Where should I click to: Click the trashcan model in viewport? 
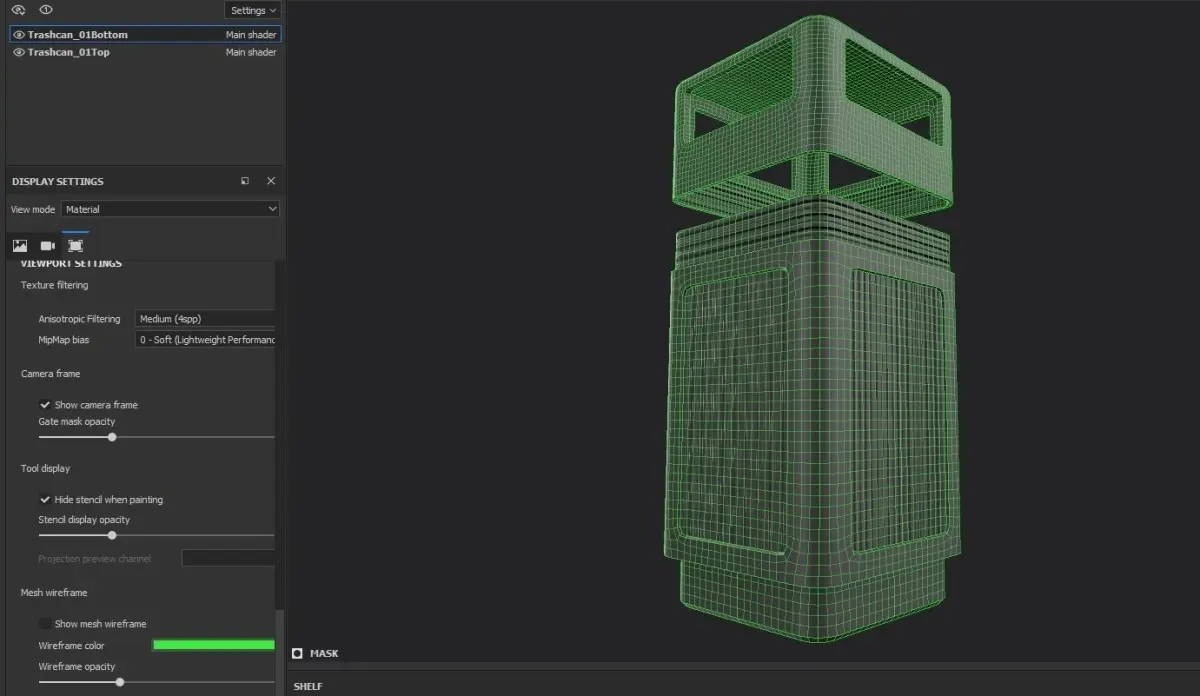[x=812, y=330]
